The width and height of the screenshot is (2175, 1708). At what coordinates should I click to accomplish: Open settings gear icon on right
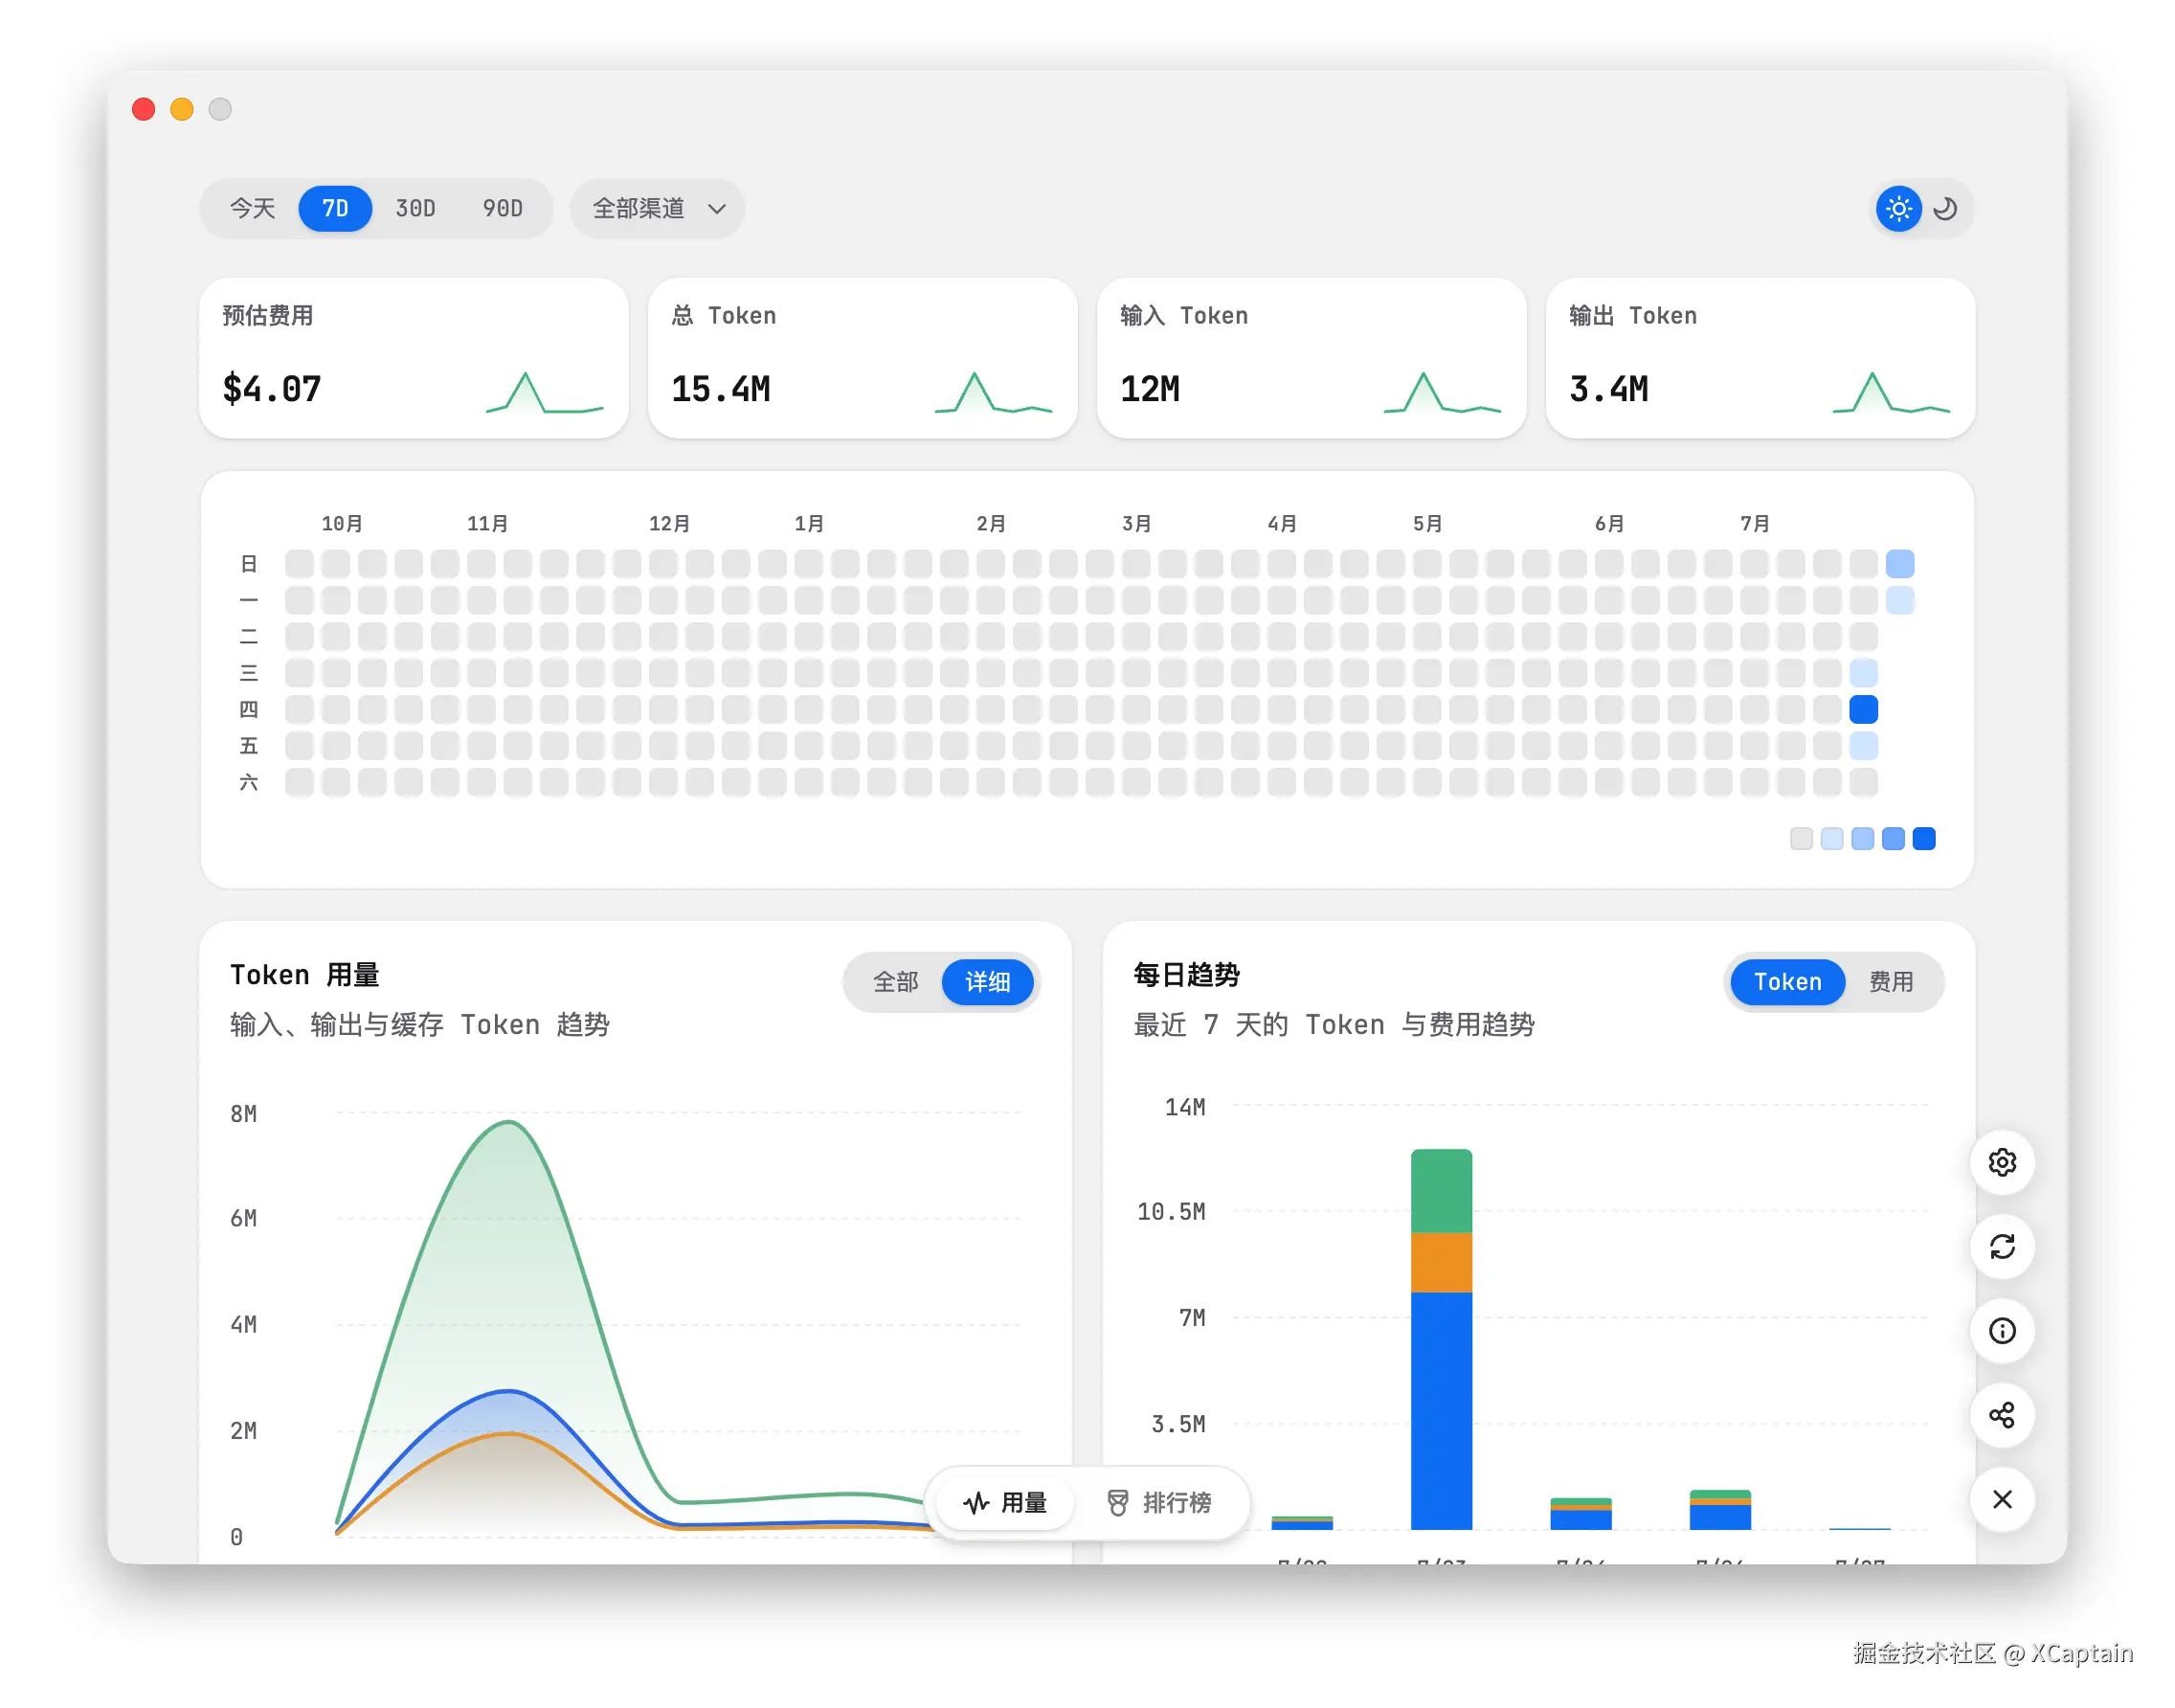[x=2001, y=1162]
